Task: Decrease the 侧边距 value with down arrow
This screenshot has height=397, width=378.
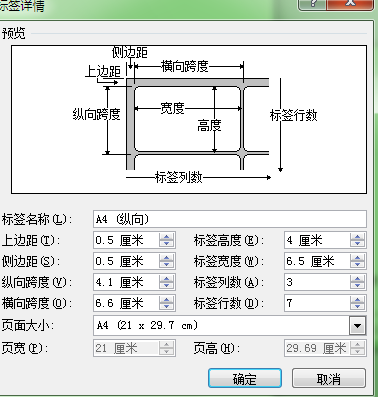Action: (166, 265)
